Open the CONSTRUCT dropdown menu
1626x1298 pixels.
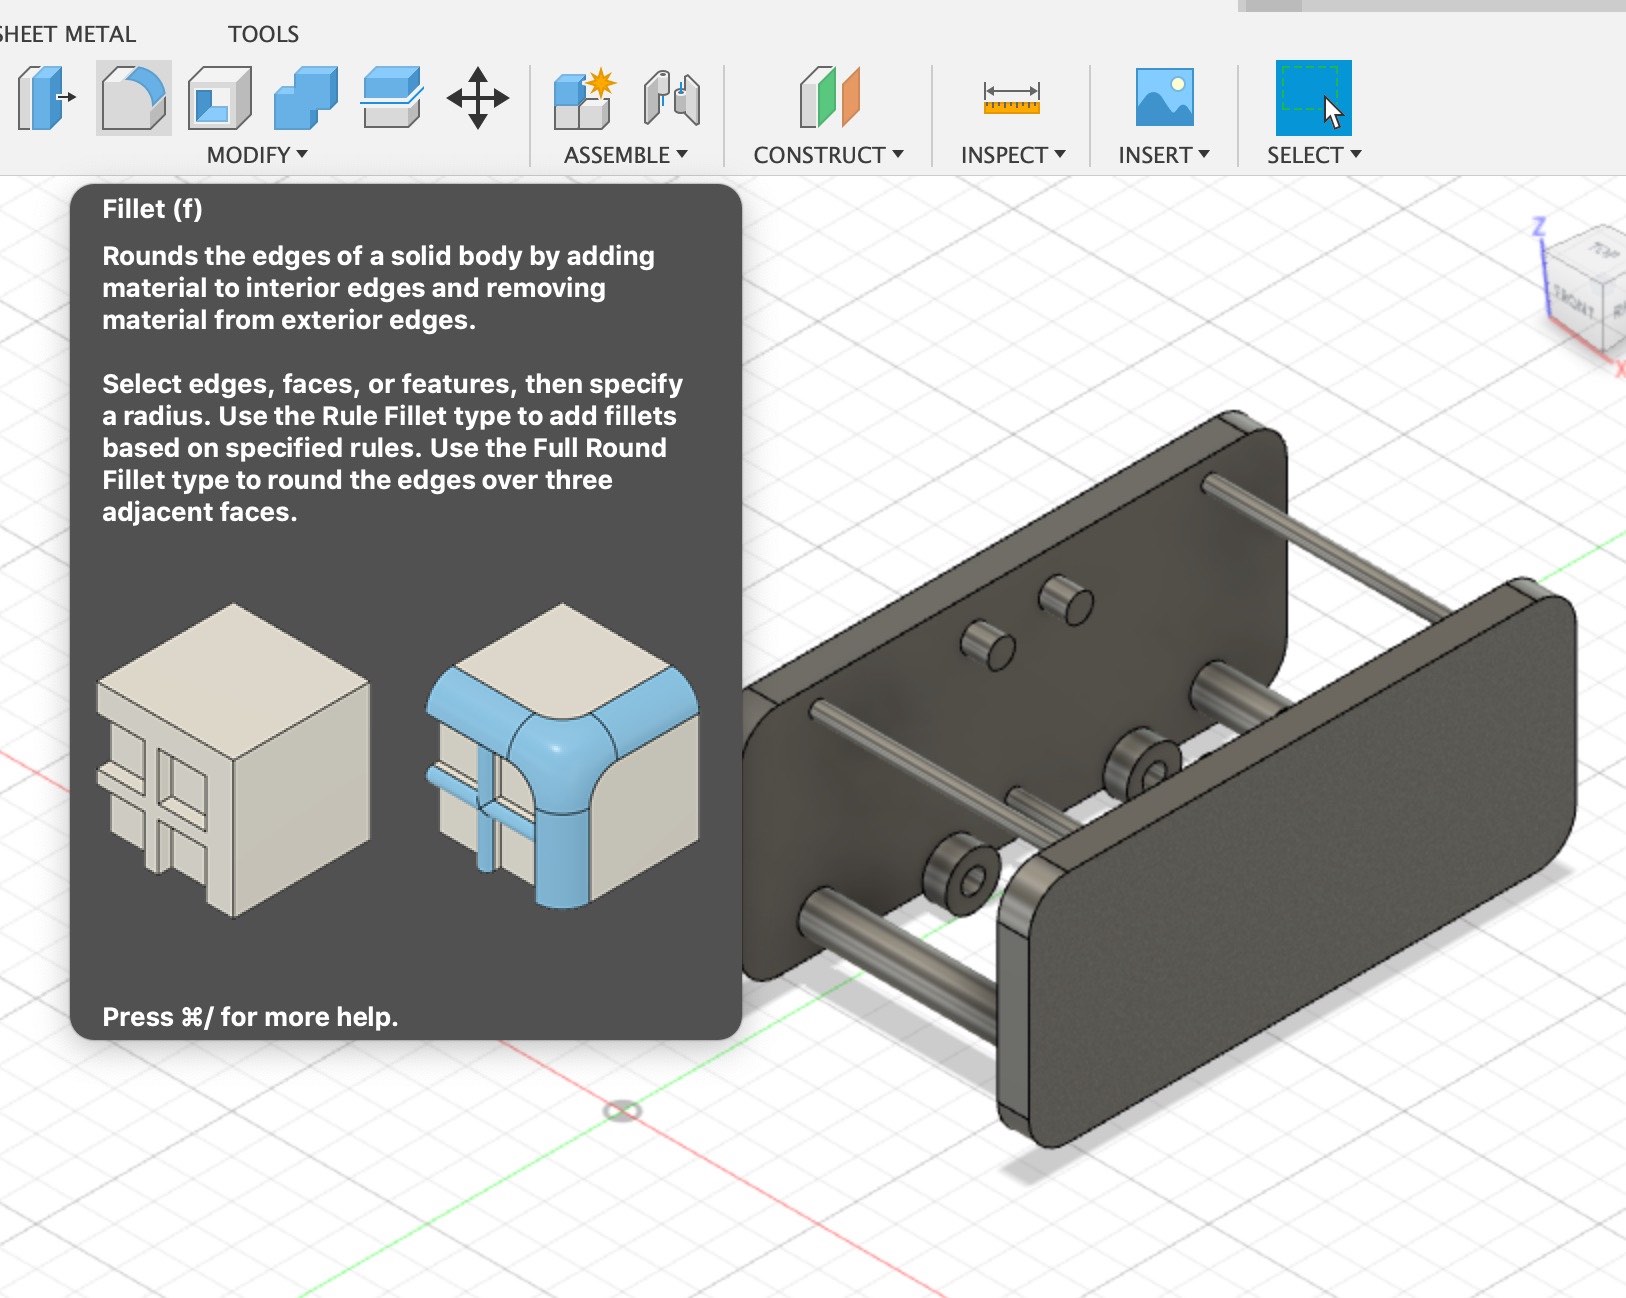[x=829, y=155]
